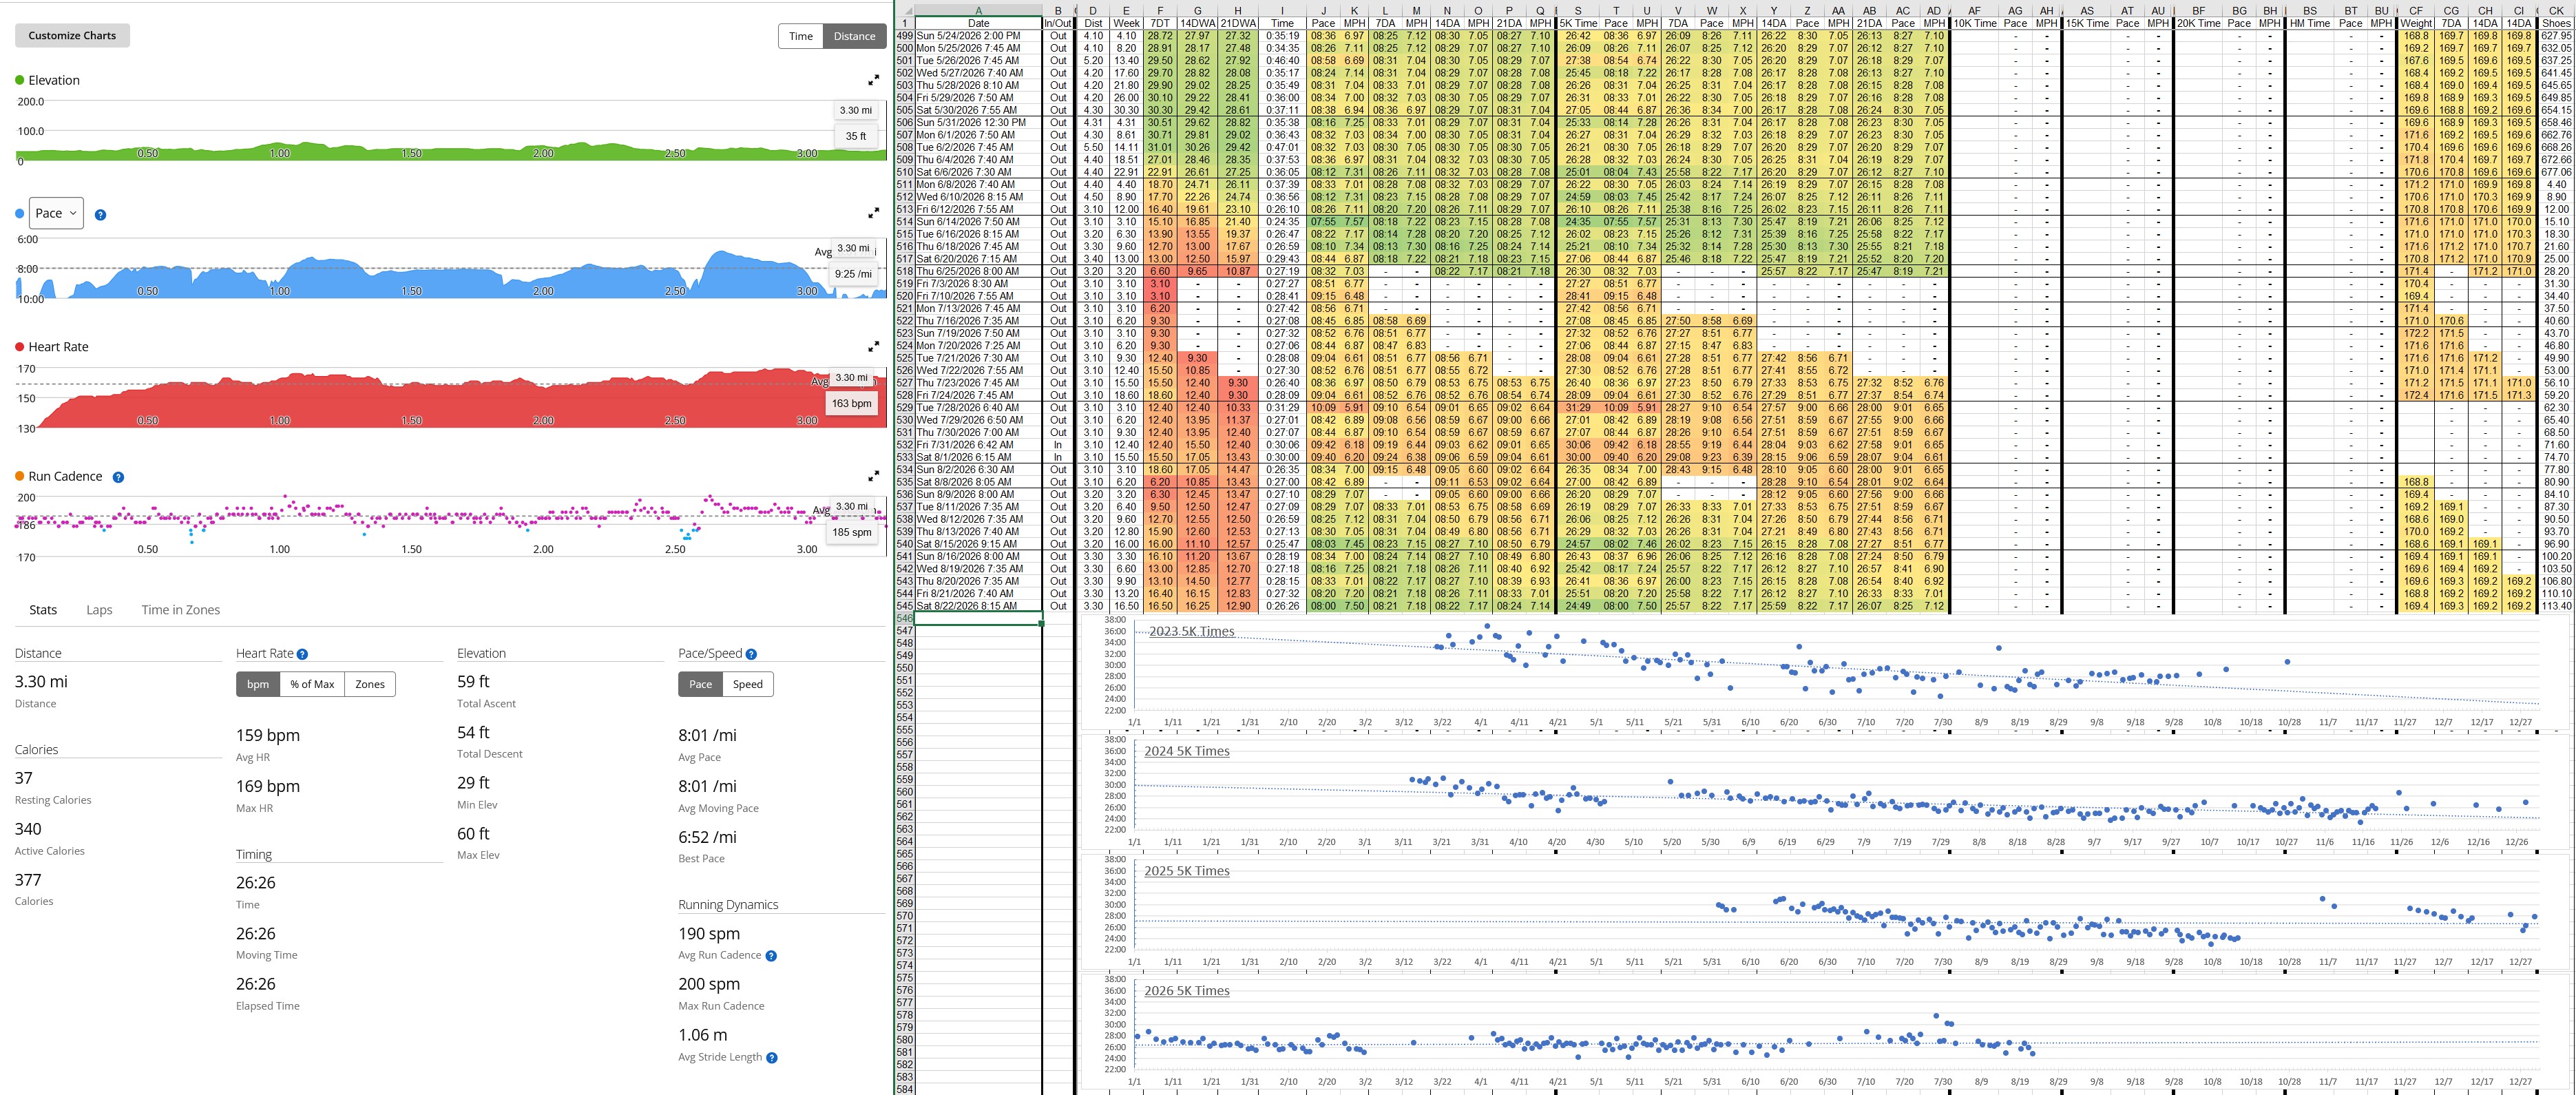Expand the Heart Rate chart fullscreen
Viewport: 2576px width, 1095px height.
873,346
